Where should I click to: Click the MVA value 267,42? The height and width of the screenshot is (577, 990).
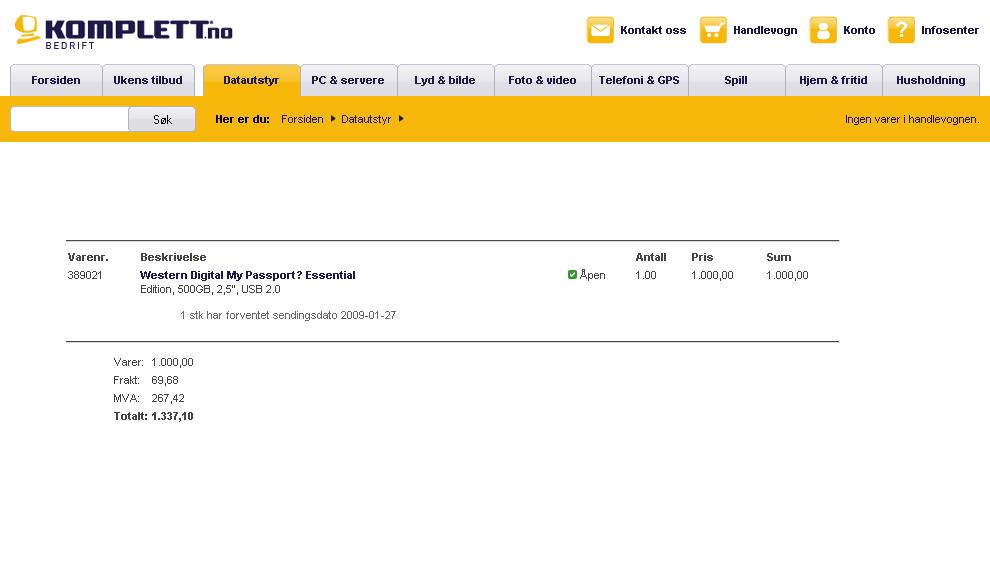pos(168,398)
